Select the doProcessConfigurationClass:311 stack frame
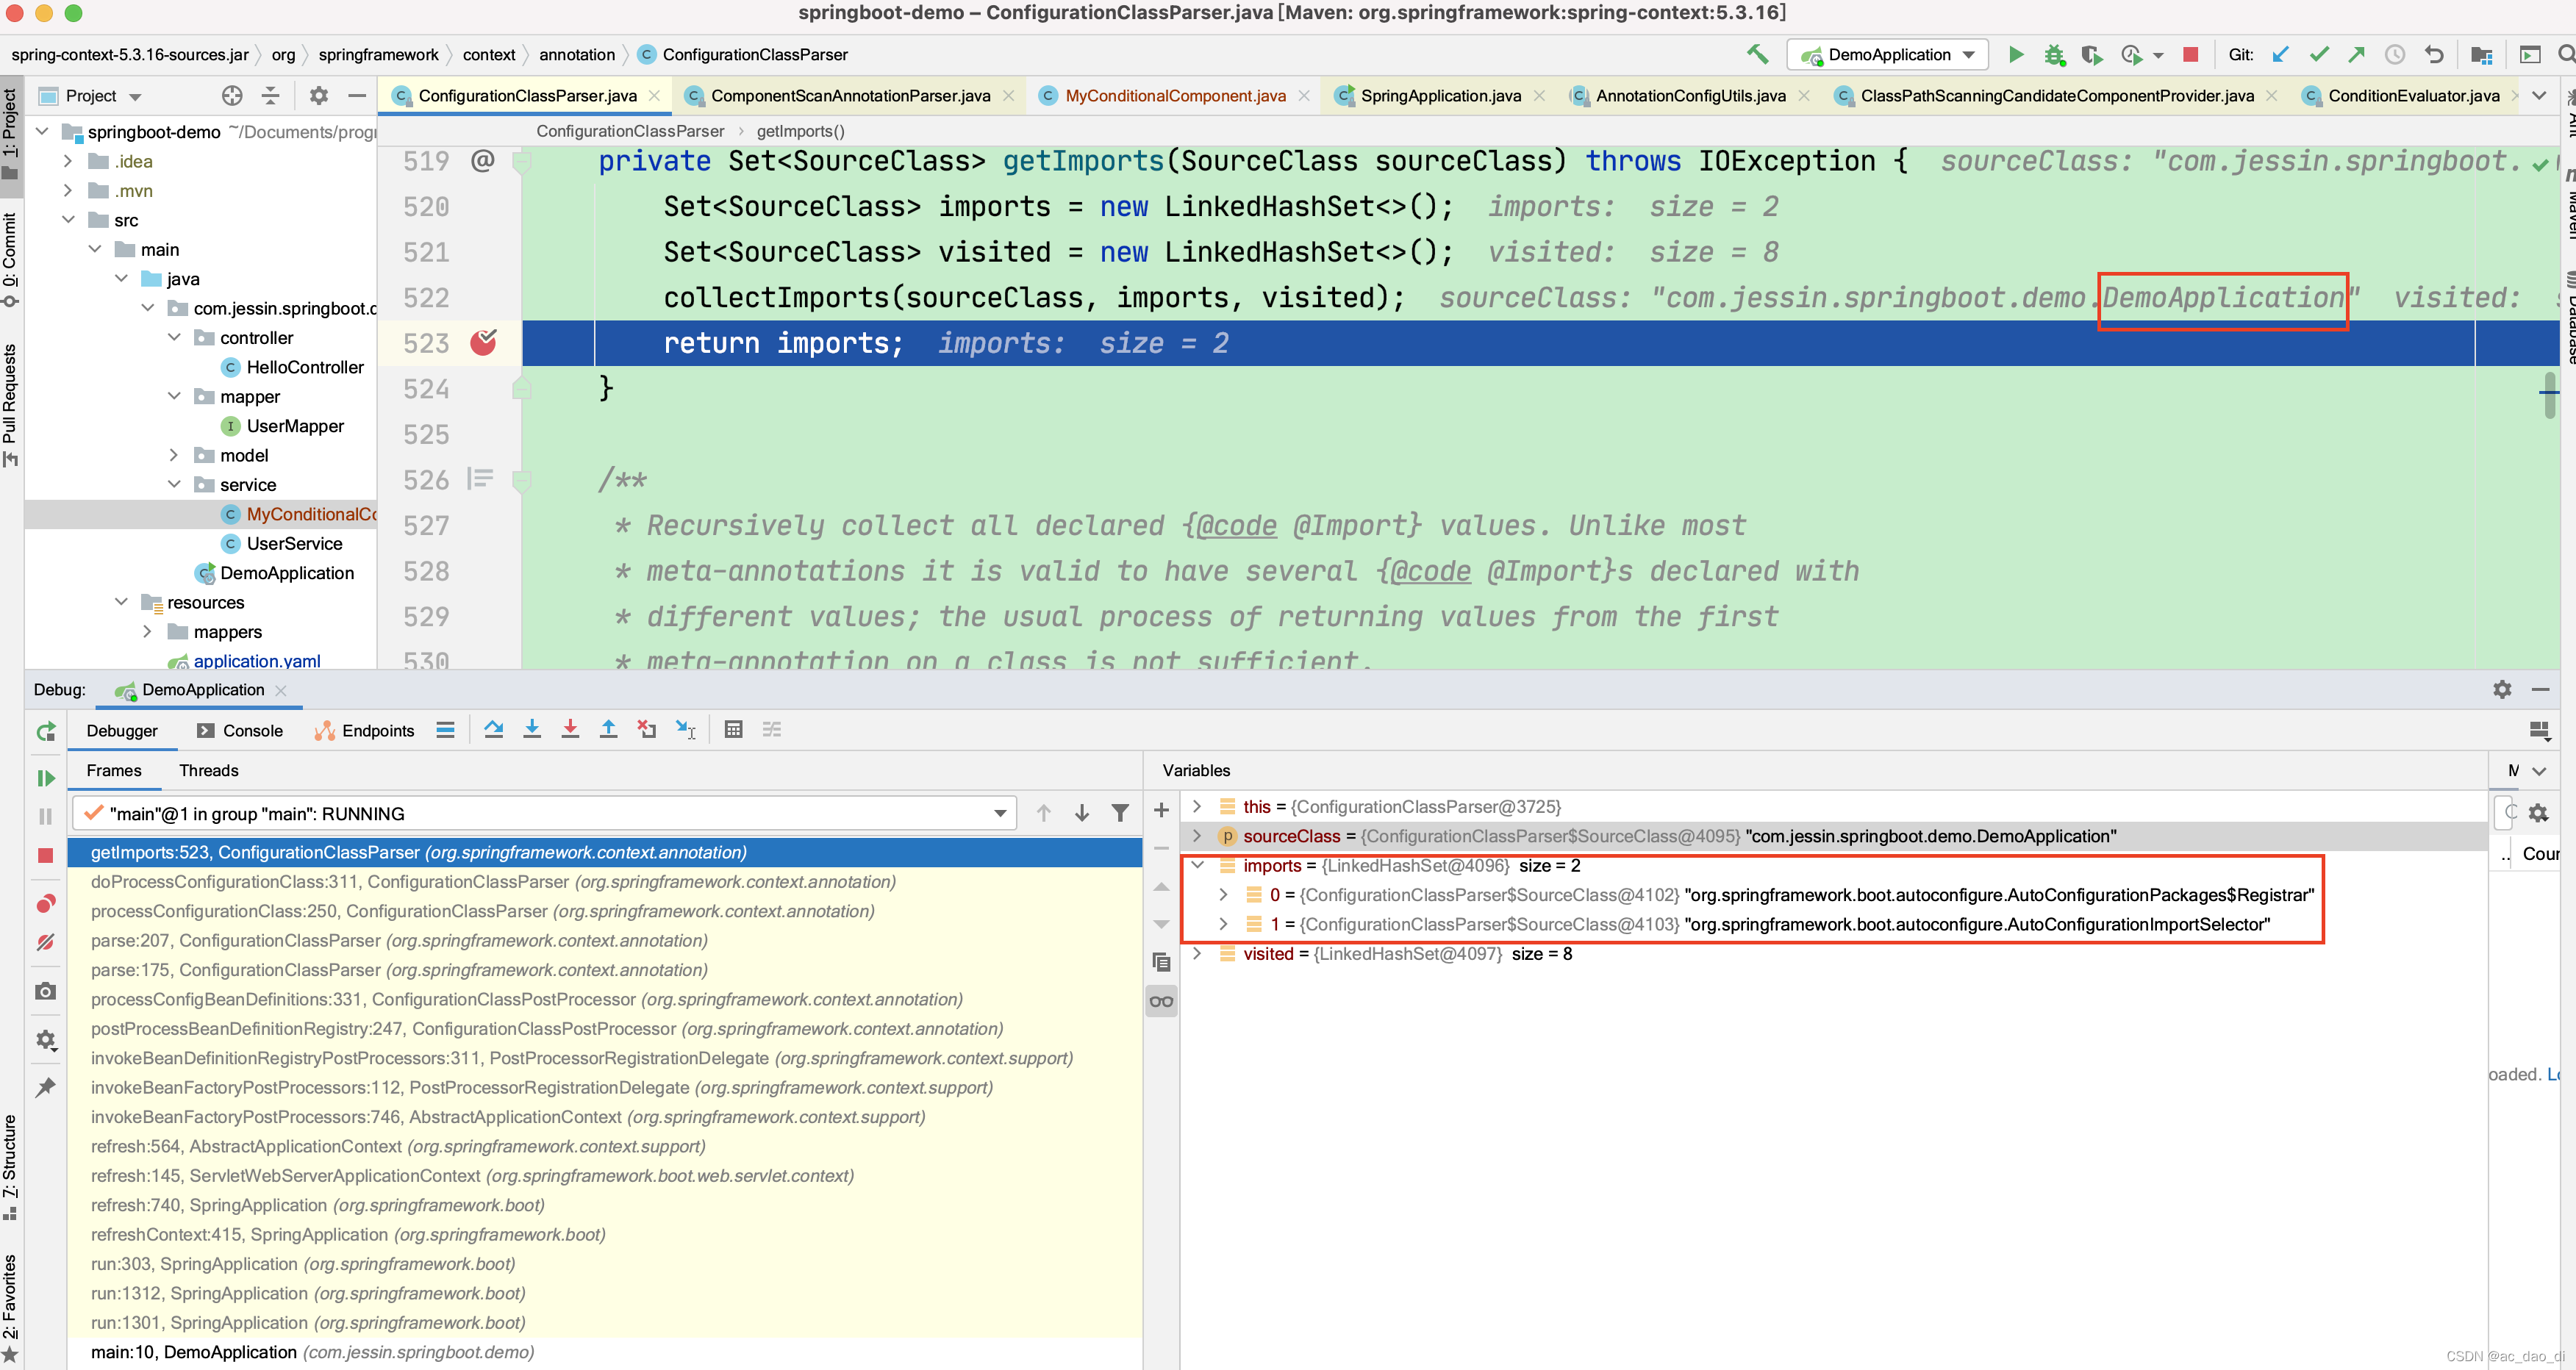The image size is (2576, 1370). [x=604, y=881]
